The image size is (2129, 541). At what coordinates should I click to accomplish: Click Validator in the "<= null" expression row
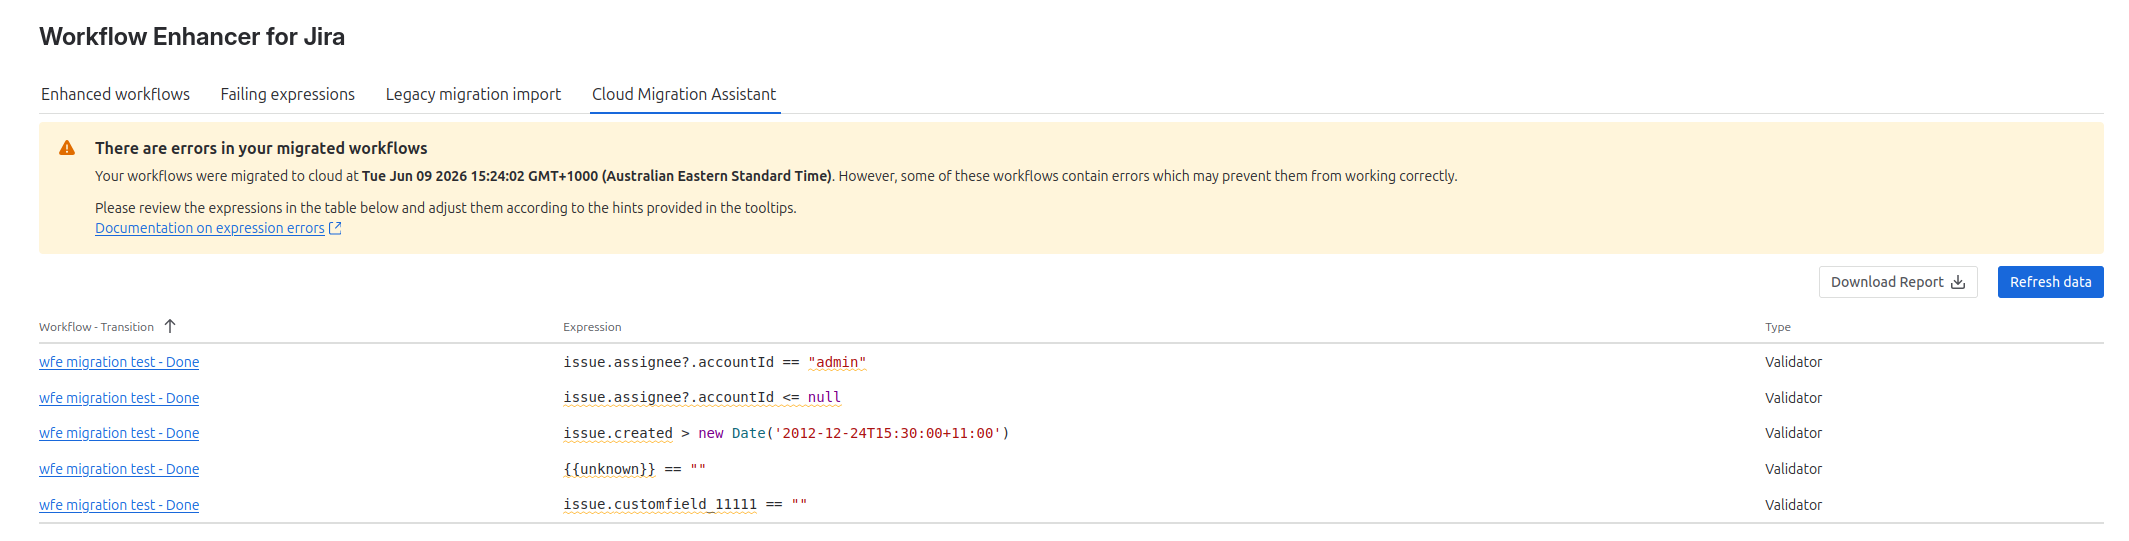tap(1793, 398)
